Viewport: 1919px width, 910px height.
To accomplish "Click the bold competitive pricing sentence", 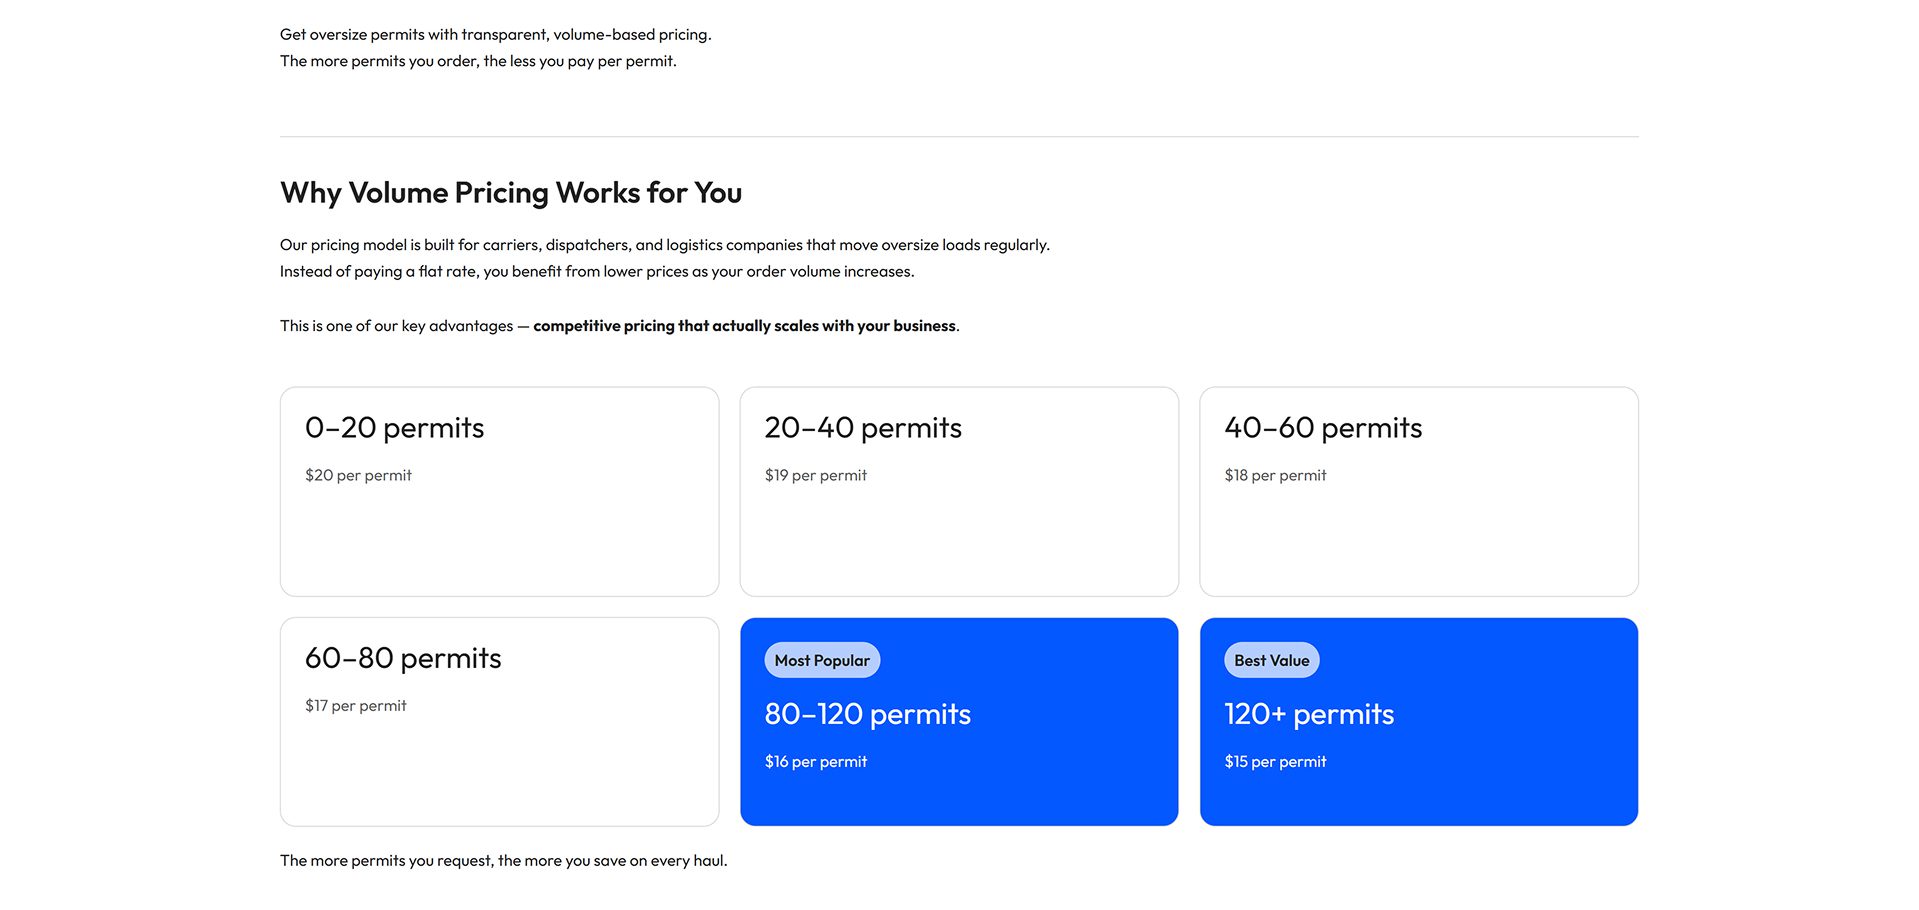I will click(x=744, y=326).
